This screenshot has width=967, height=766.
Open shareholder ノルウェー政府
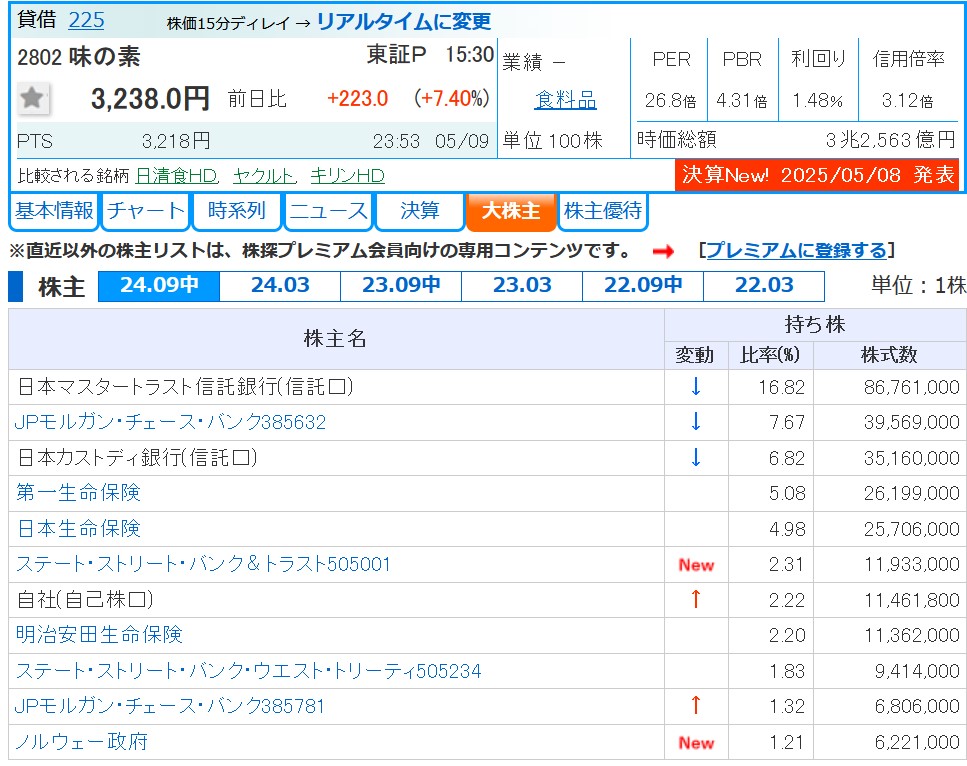(x=81, y=741)
